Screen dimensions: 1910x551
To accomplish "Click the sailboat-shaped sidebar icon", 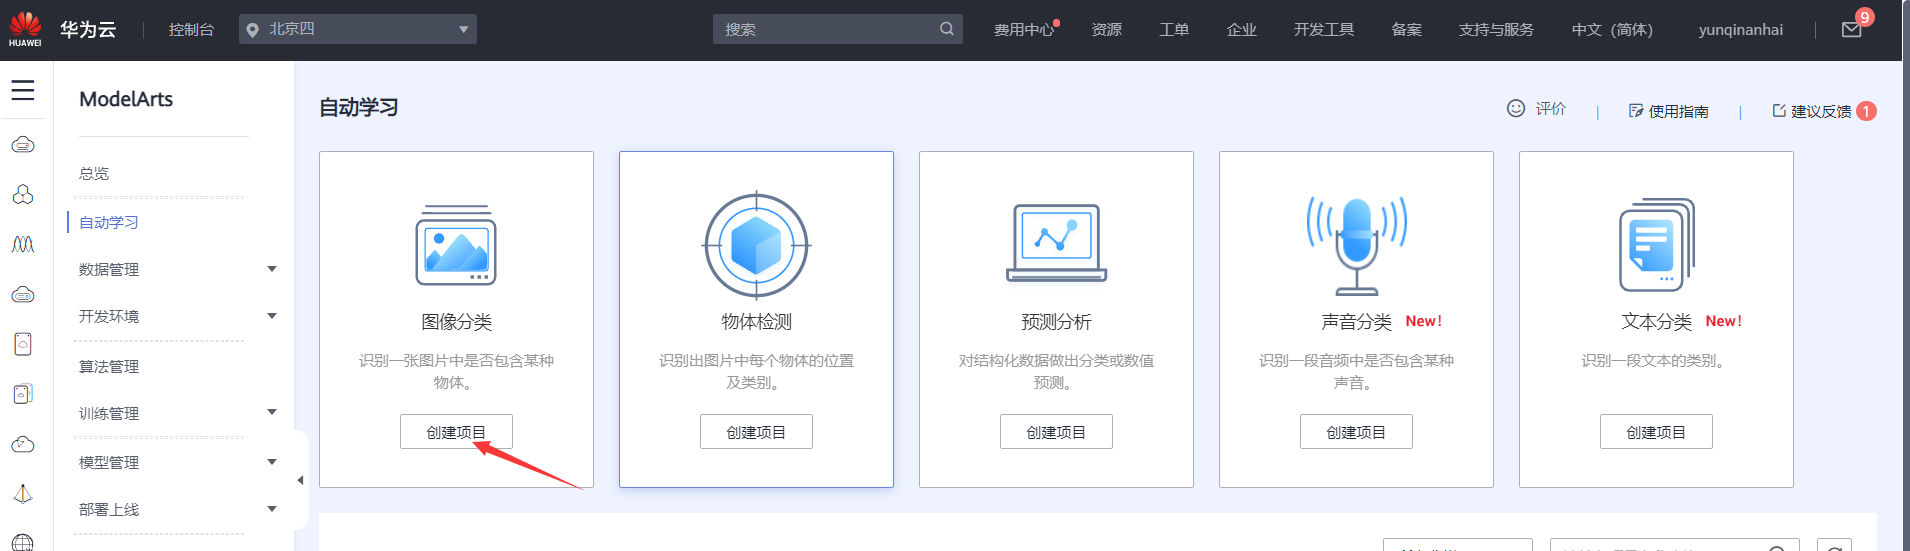I will click(x=23, y=494).
